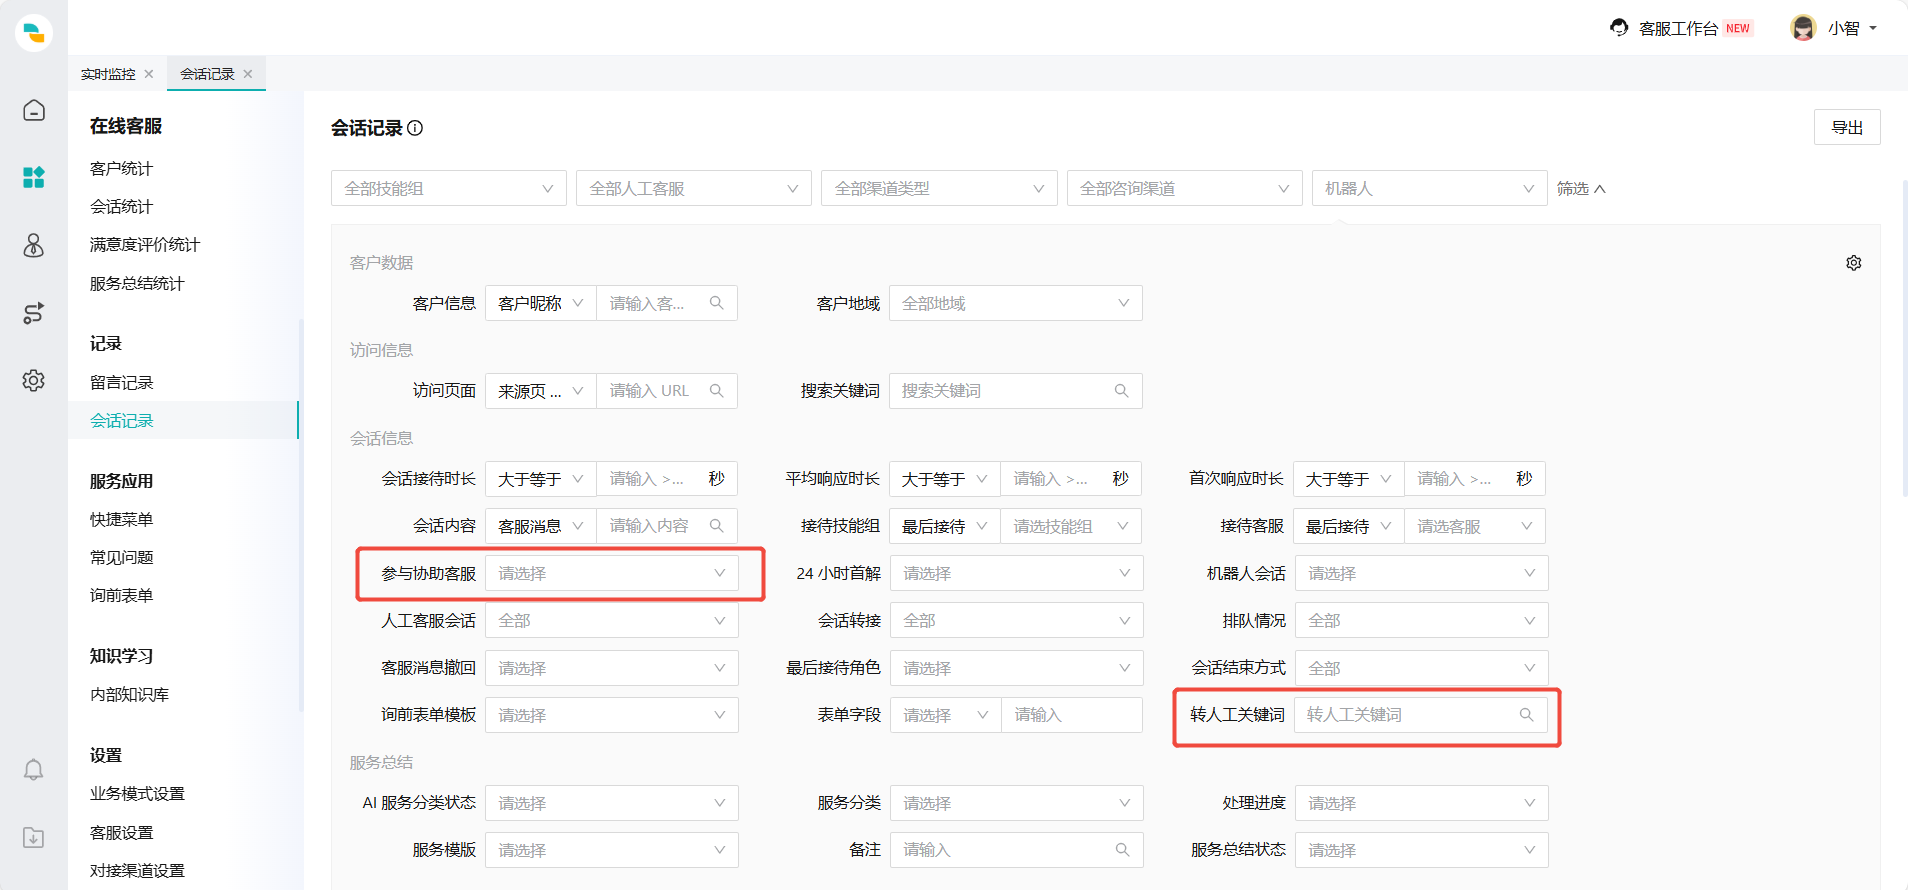The height and width of the screenshot is (890, 1908).
Task: Open the 参与协助客服 dropdown
Action: tap(611, 574)
